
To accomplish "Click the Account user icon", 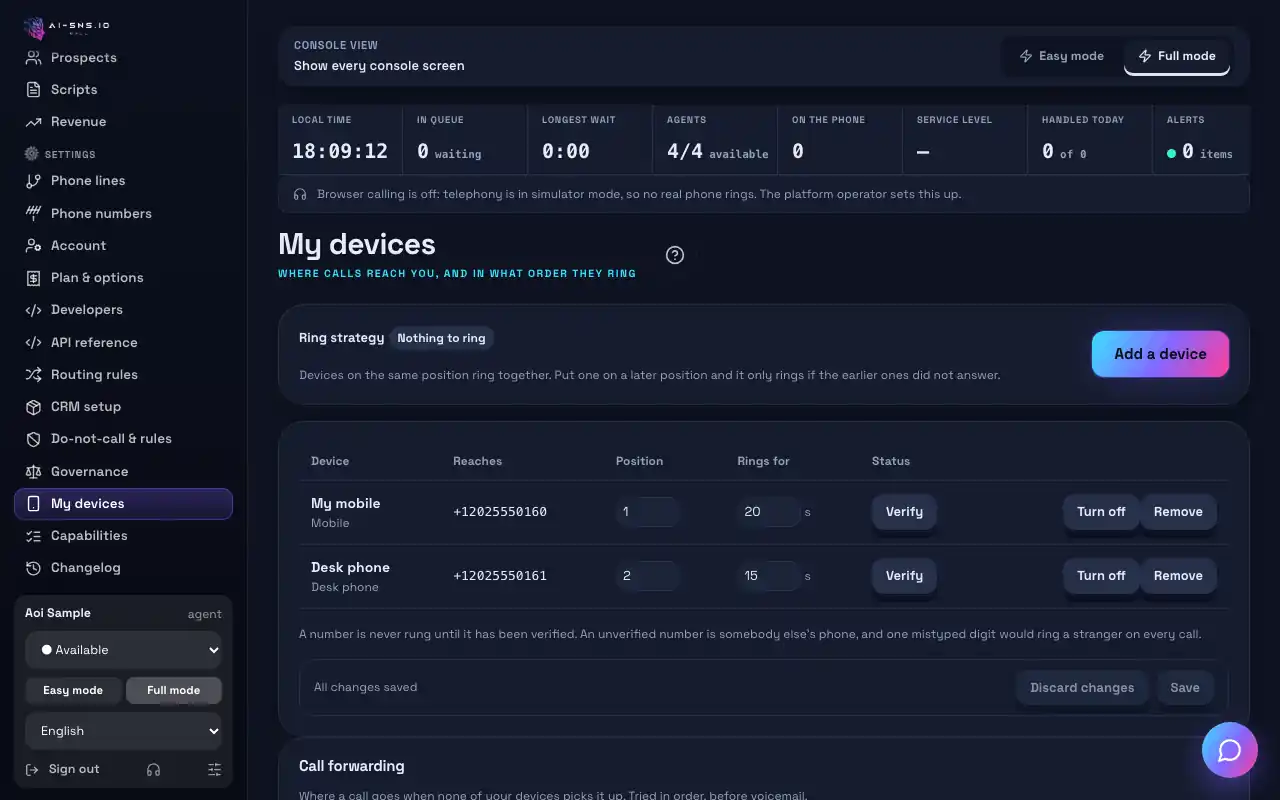I will [x=33, y=245].
